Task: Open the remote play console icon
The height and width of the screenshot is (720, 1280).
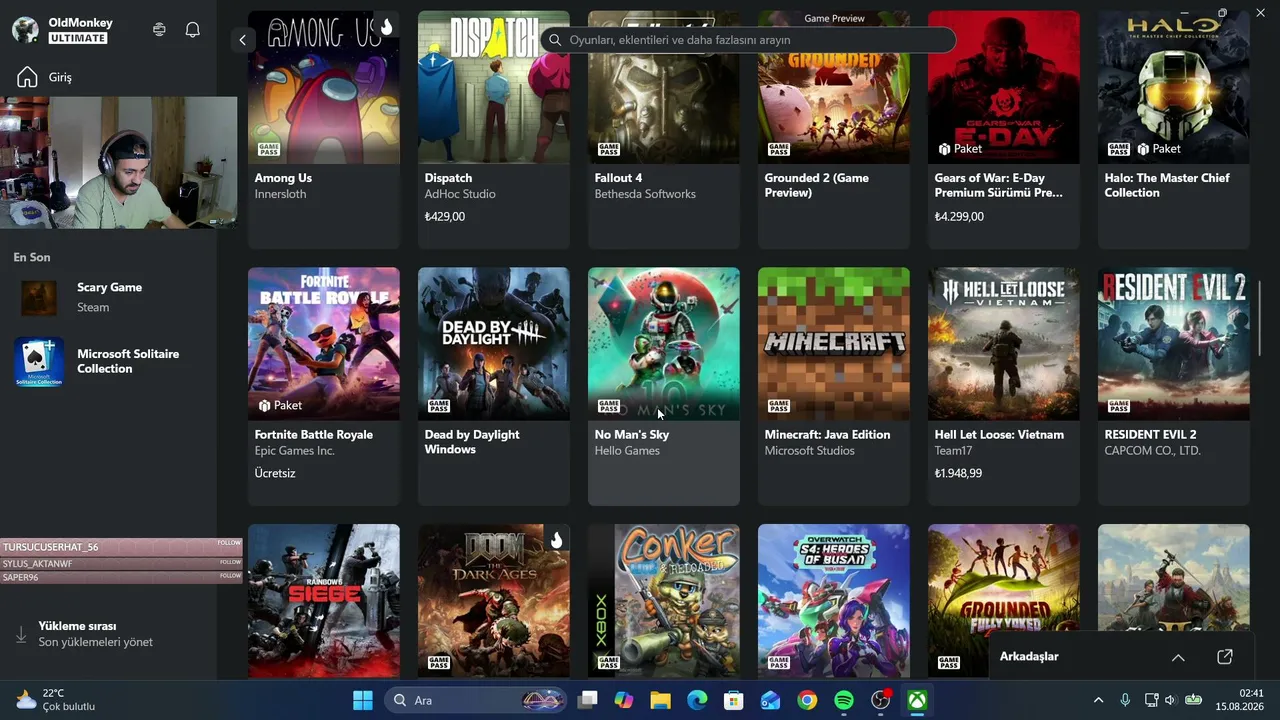Action: [159, 30]
